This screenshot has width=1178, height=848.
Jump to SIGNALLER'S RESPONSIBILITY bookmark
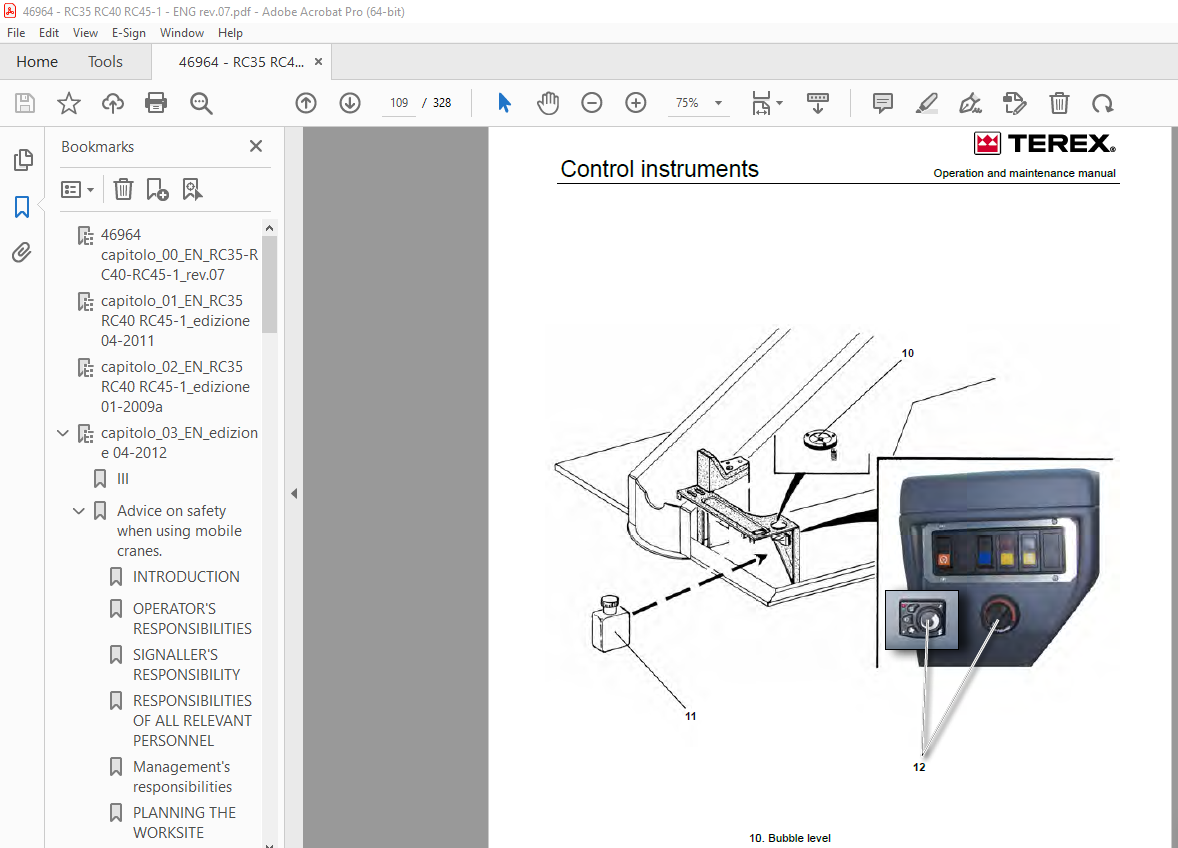pyautogui.click(x=186, y=665)
